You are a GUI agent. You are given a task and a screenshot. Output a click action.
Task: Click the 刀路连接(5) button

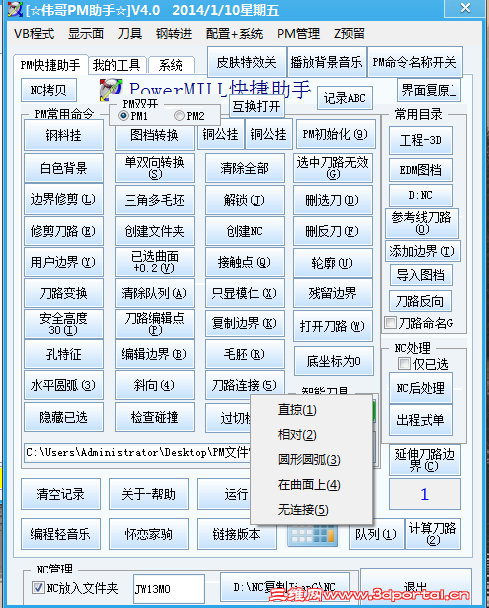point(245,385)
